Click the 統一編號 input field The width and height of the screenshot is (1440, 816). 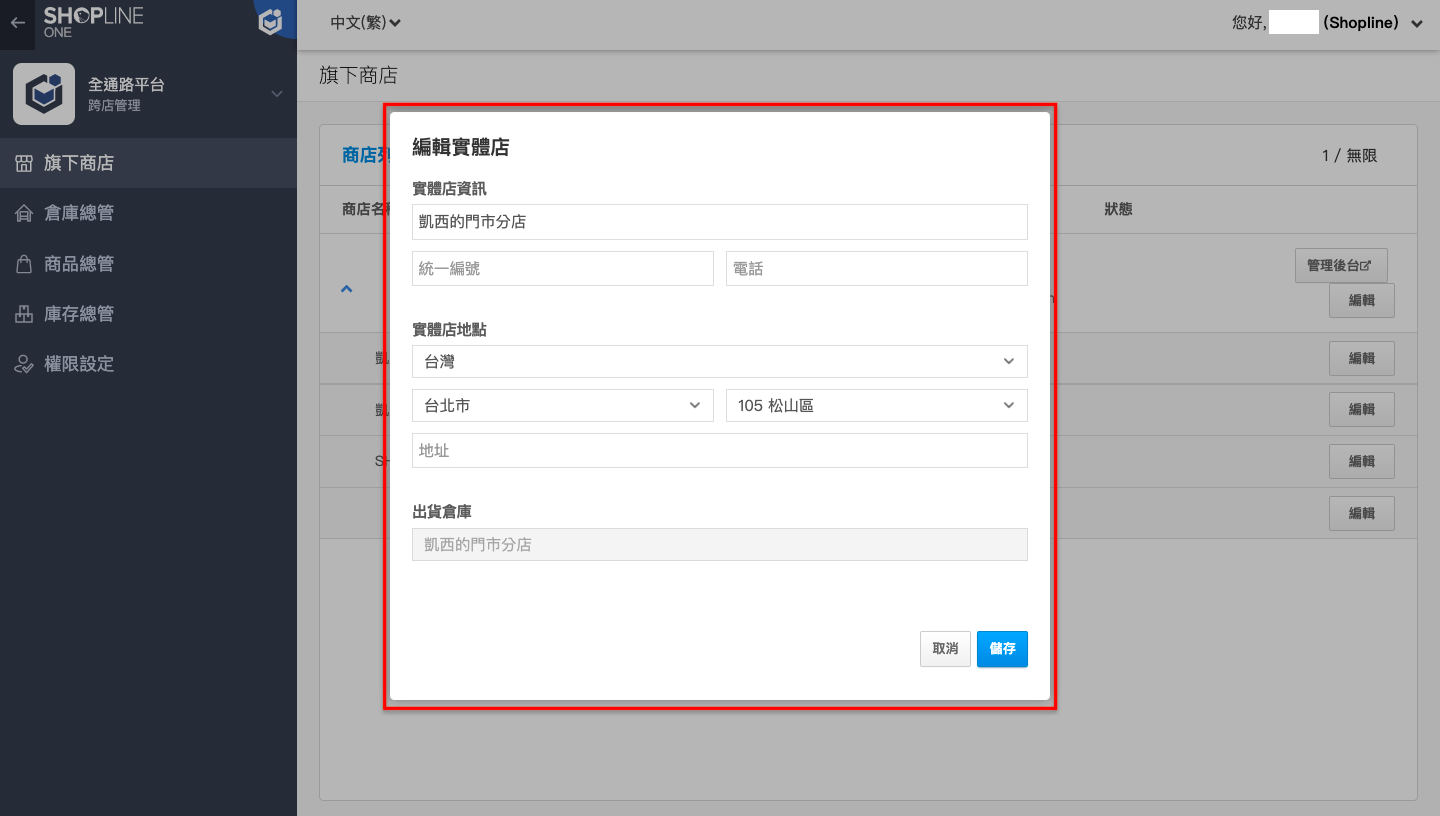[563, 268]
